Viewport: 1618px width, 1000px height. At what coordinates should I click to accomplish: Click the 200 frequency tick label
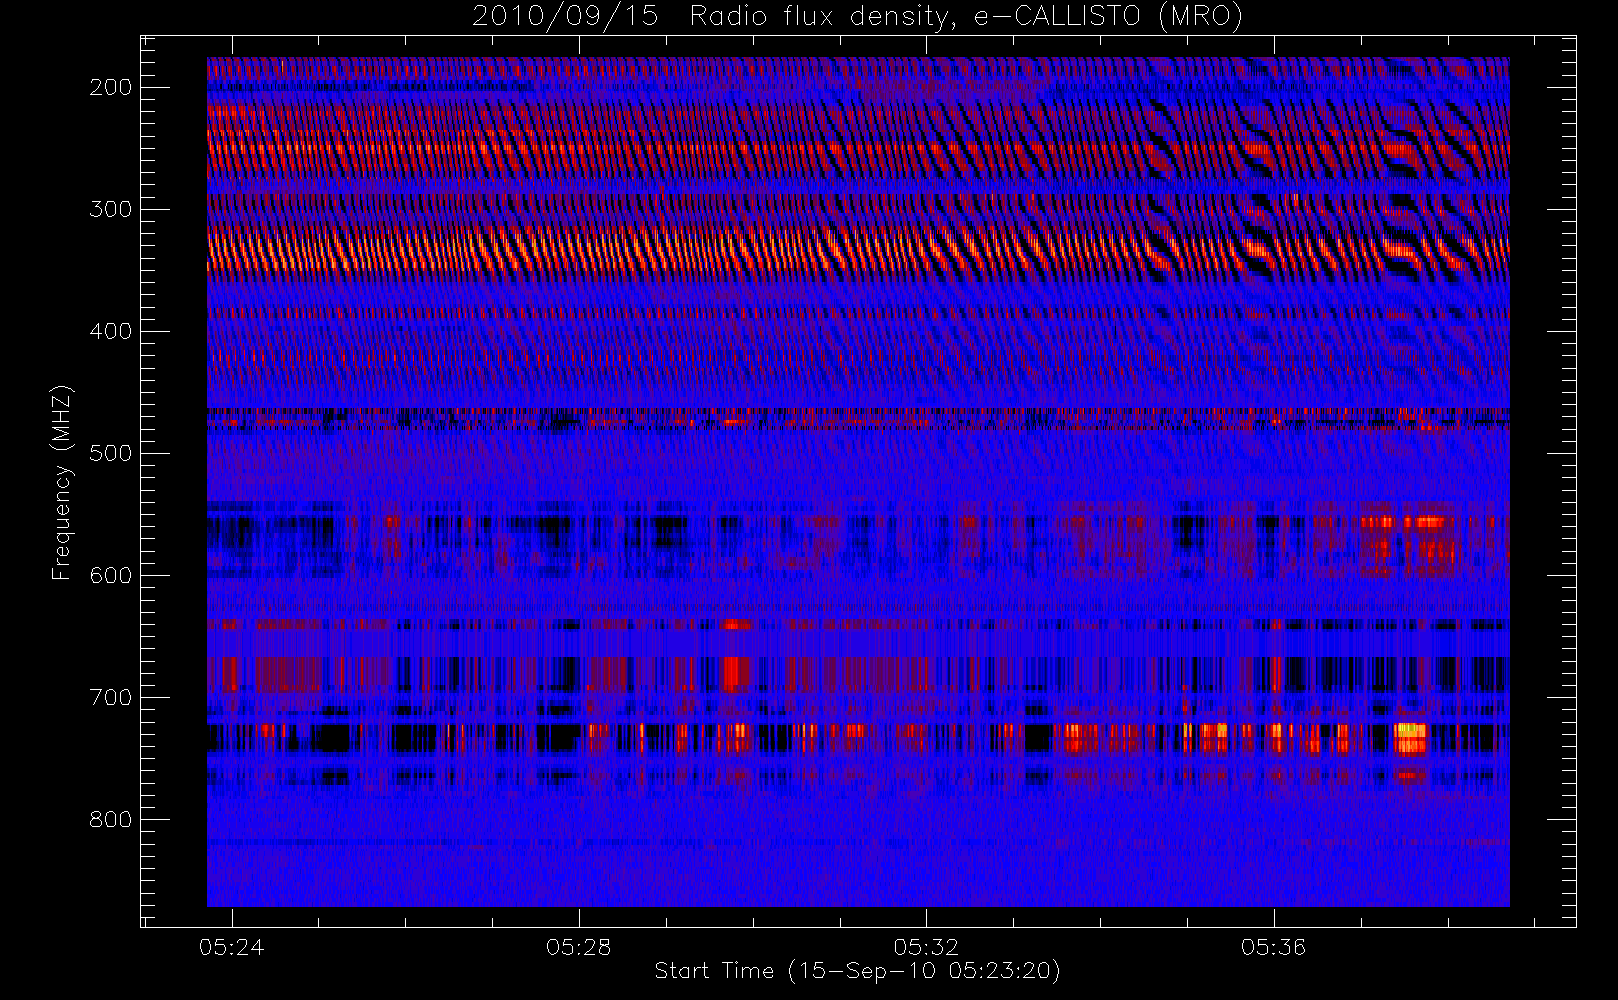111,87
